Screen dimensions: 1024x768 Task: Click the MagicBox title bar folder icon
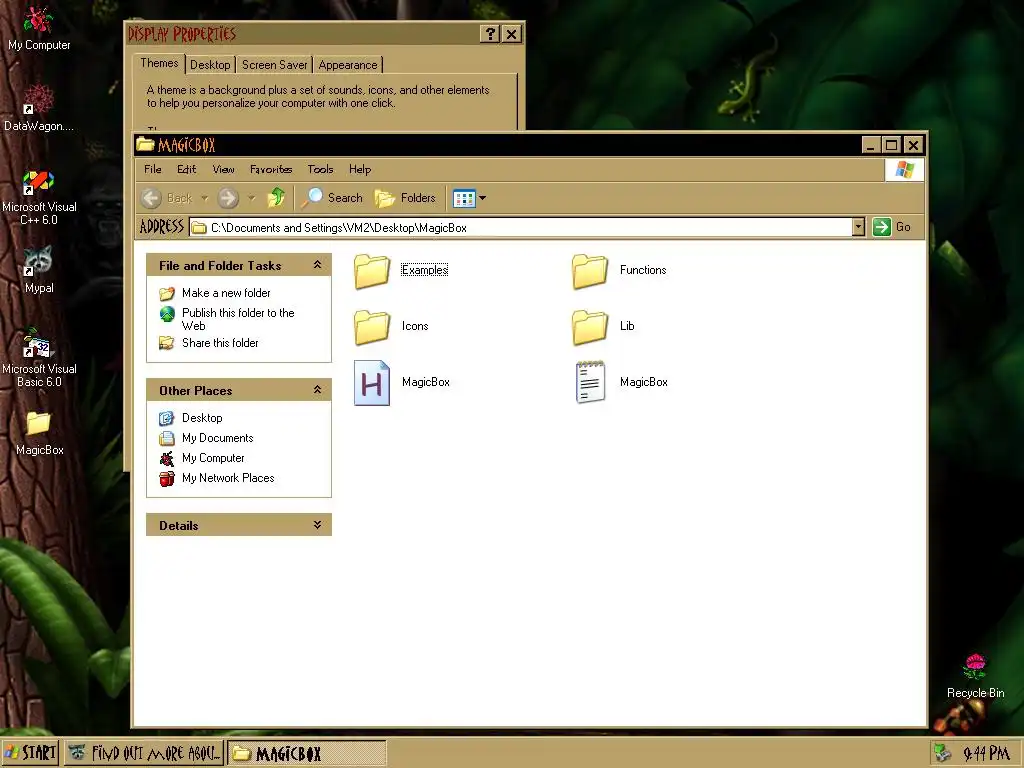[x=145, y=144]
